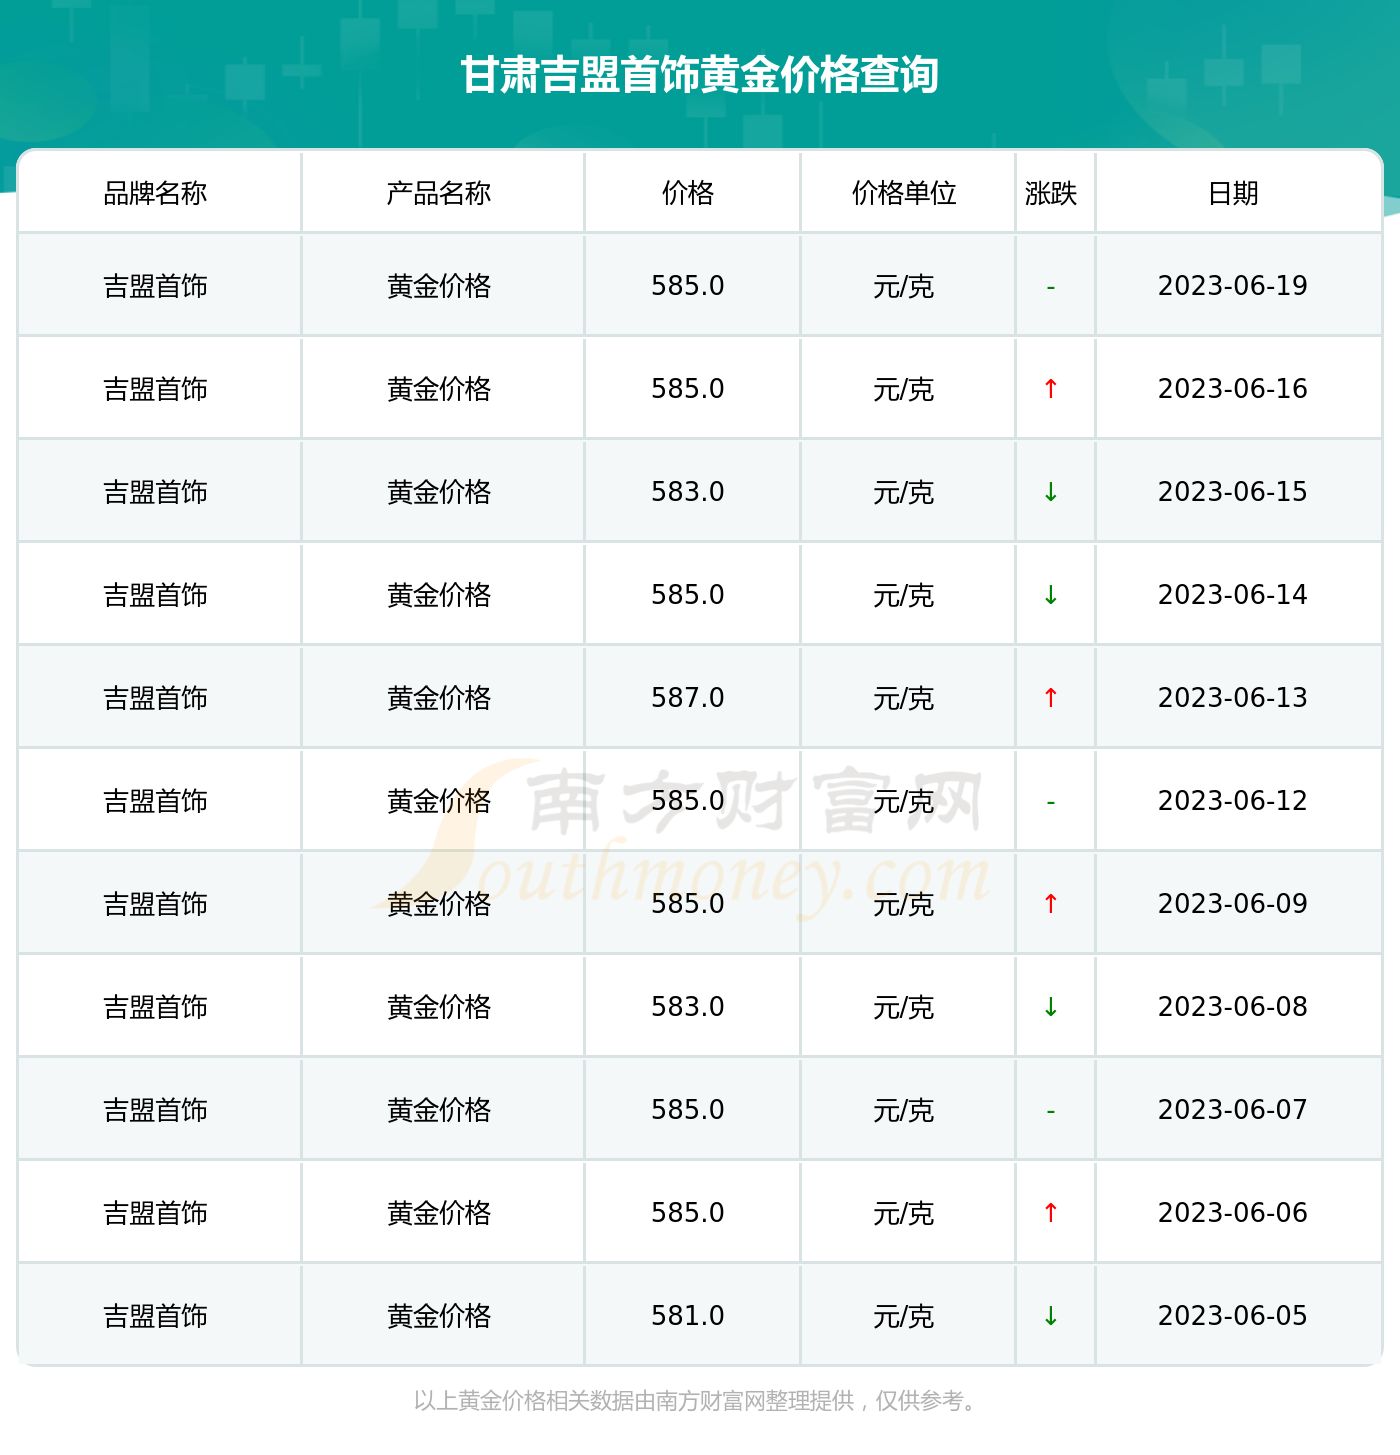Screen dimensions: 1400x1455
Task: Click the date 2023-06-15
Action: point(1233,492)
